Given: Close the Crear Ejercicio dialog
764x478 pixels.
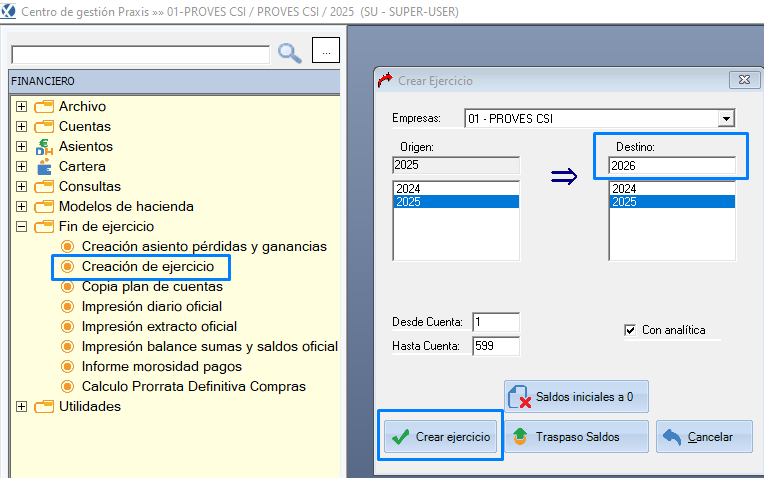Looking at the screenshot, I should pos(744,80).
